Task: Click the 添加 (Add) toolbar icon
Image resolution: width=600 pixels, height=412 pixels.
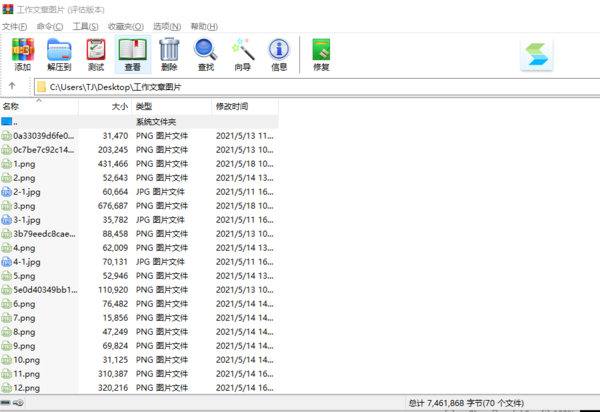Action: tap(22, 54)
